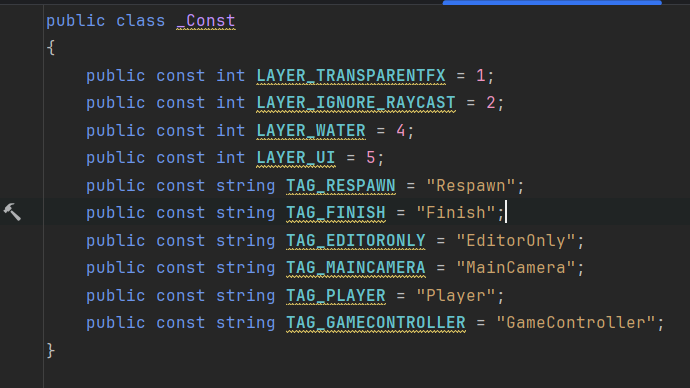Click the blue horizontal scrollbar at top
This screenshot has width=690, height=388.
click(x=552, y=2)
